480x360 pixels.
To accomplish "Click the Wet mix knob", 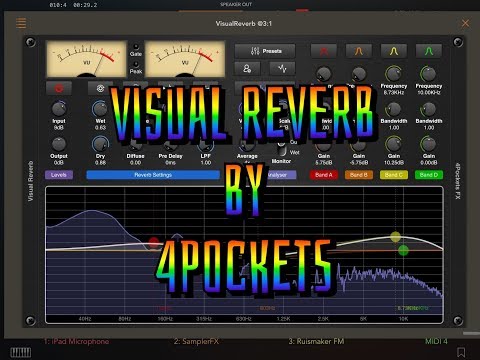I will tap(100, 109).
